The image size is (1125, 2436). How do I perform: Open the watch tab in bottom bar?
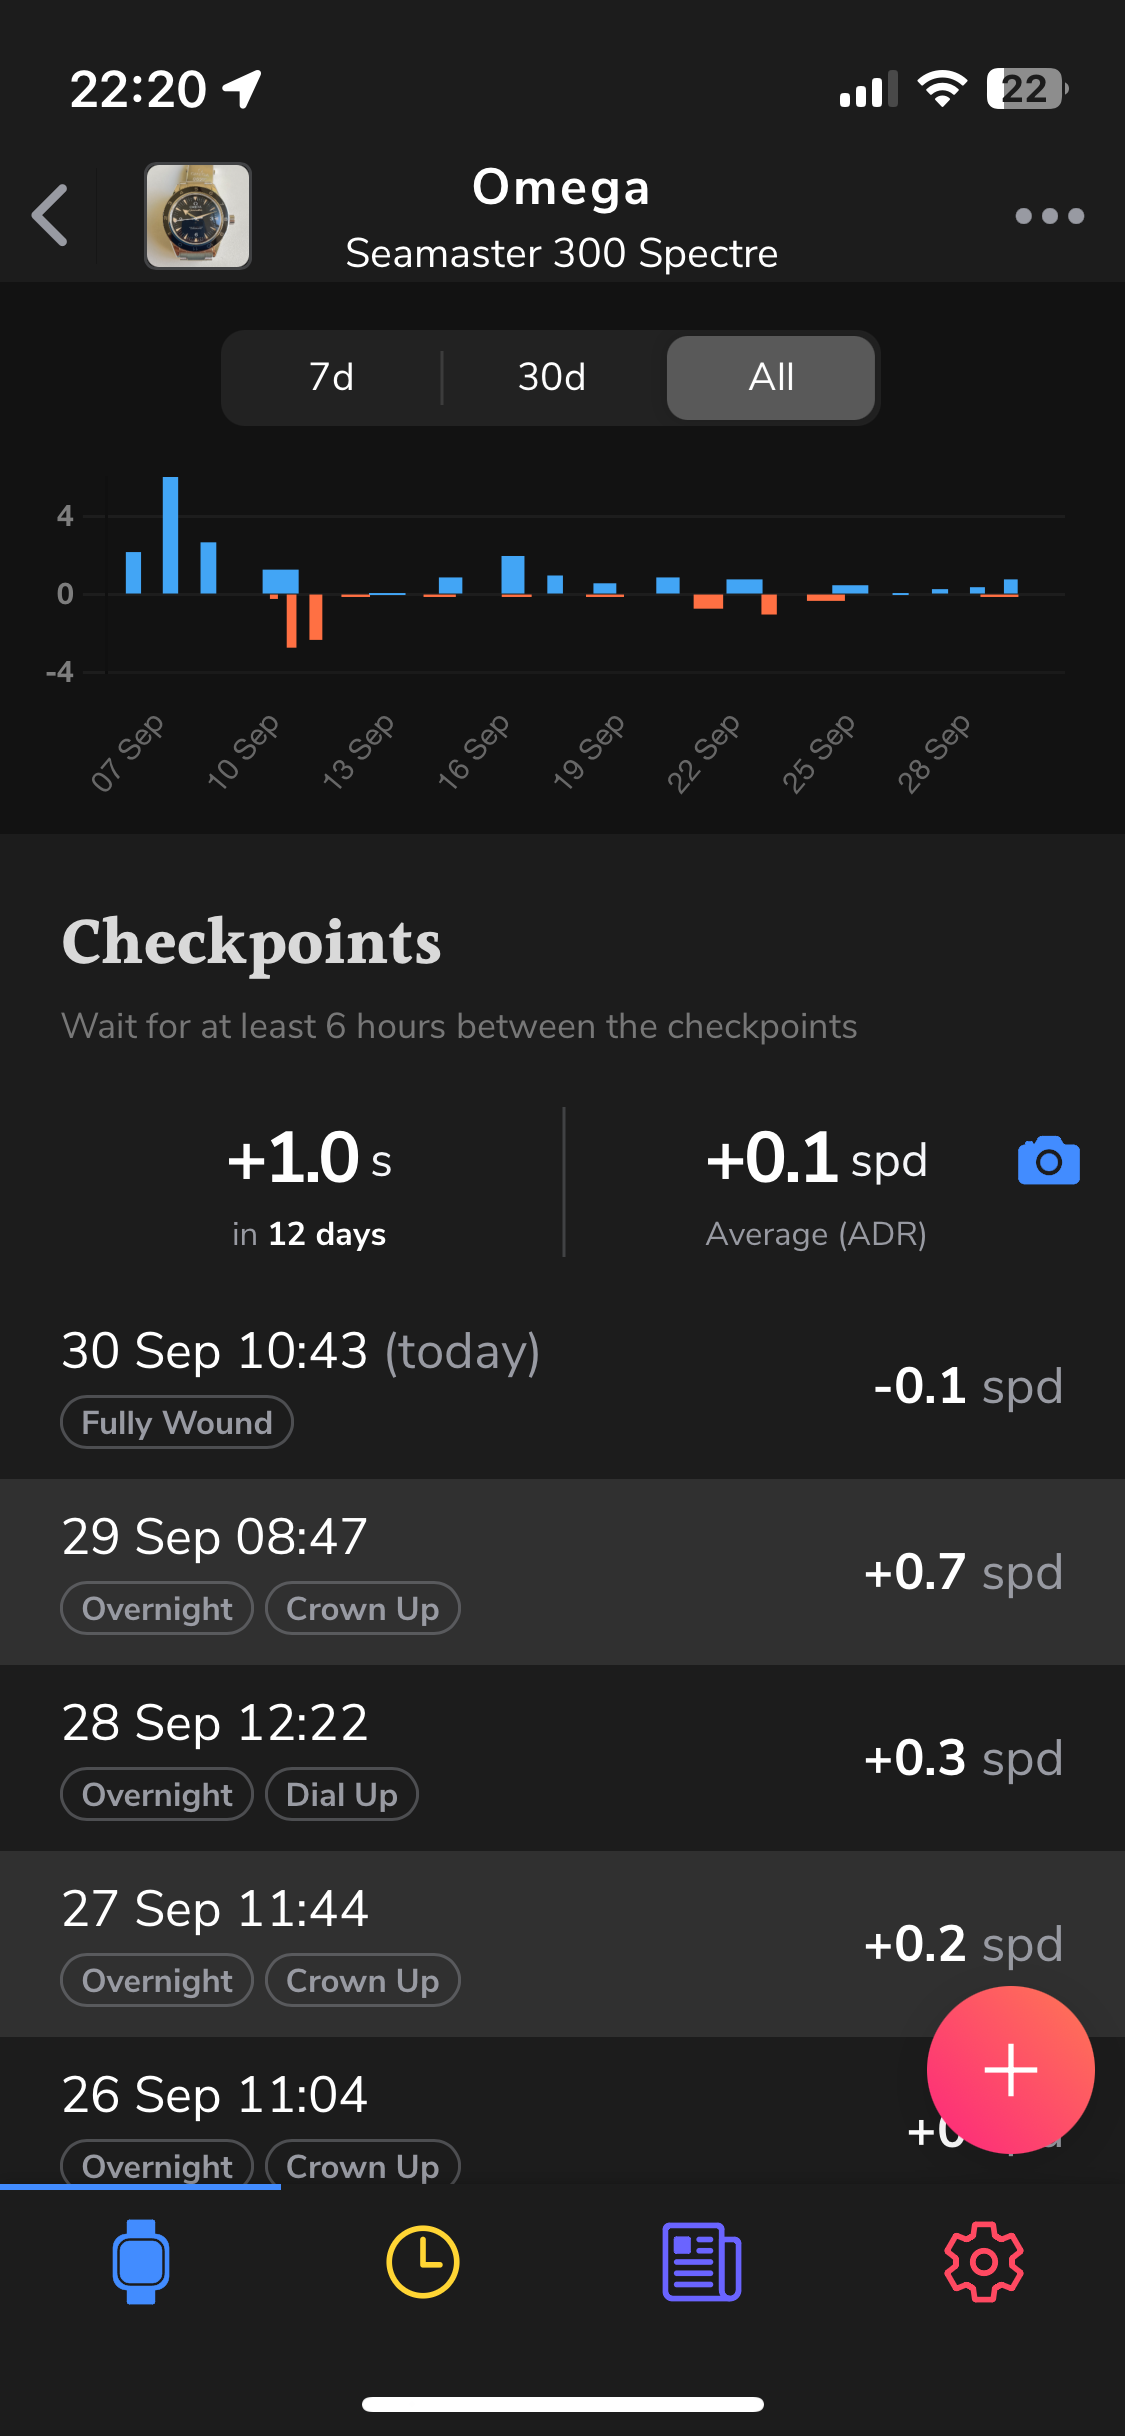tap(141, 2261)
